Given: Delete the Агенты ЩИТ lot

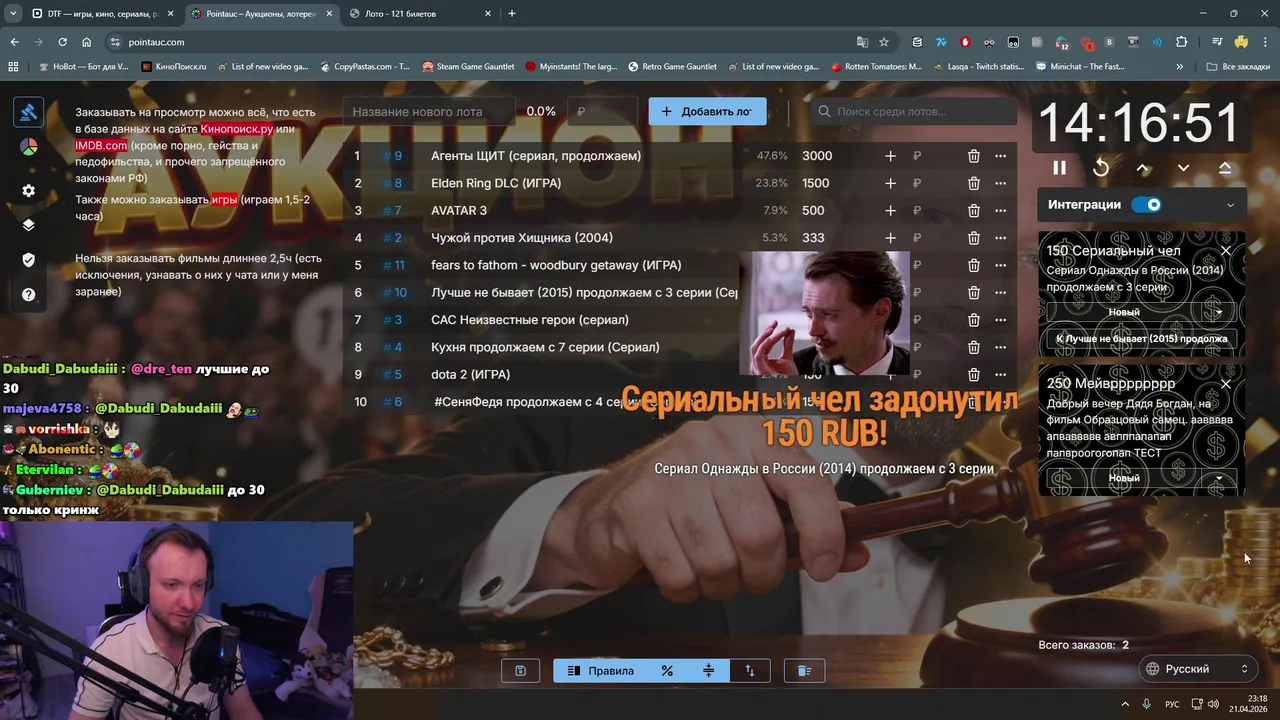Looking at the screenshot, I should point(973,156).
